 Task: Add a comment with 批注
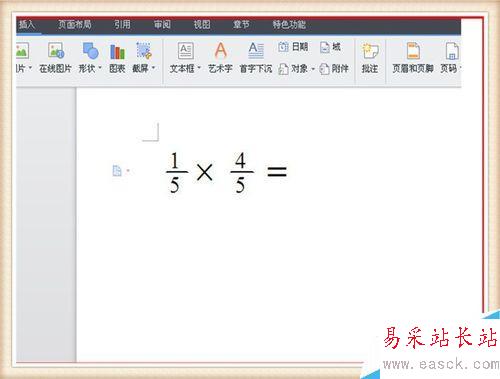tap(370, 57)
